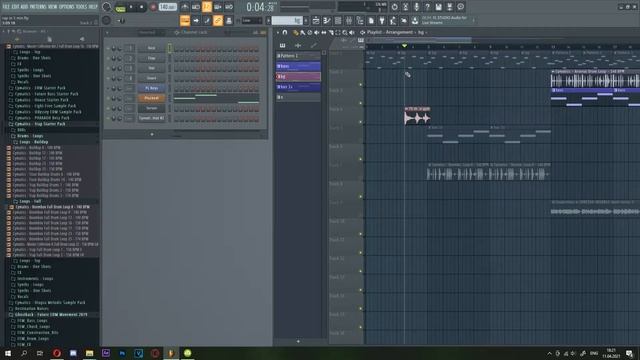Toggle the countdown before recording icon

(196, 7)
